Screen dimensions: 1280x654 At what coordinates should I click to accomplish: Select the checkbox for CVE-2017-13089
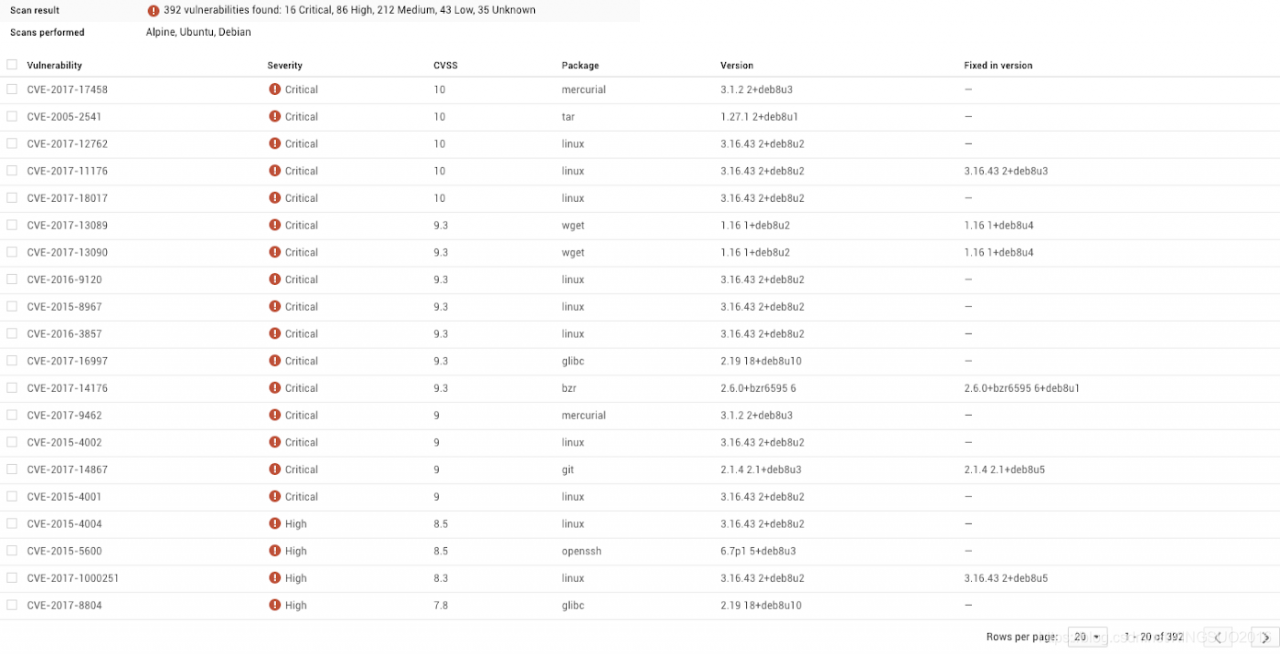pyautogui.click(x=12, y=225)
